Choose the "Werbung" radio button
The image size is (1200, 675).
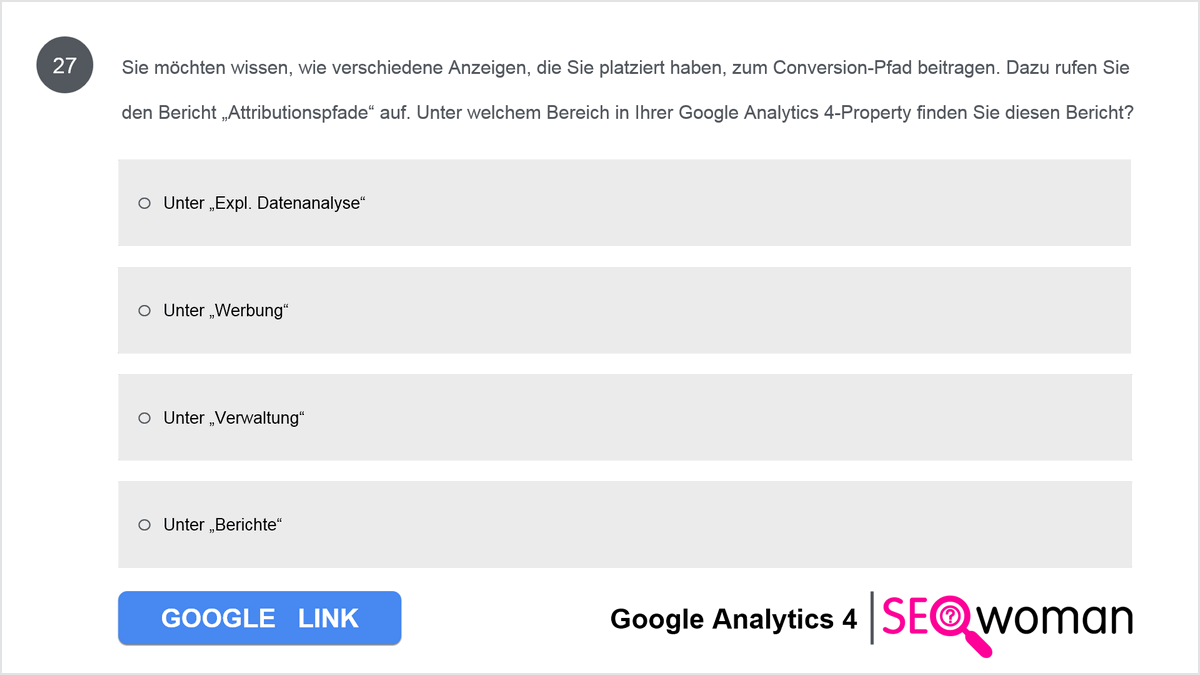point(144,310)
